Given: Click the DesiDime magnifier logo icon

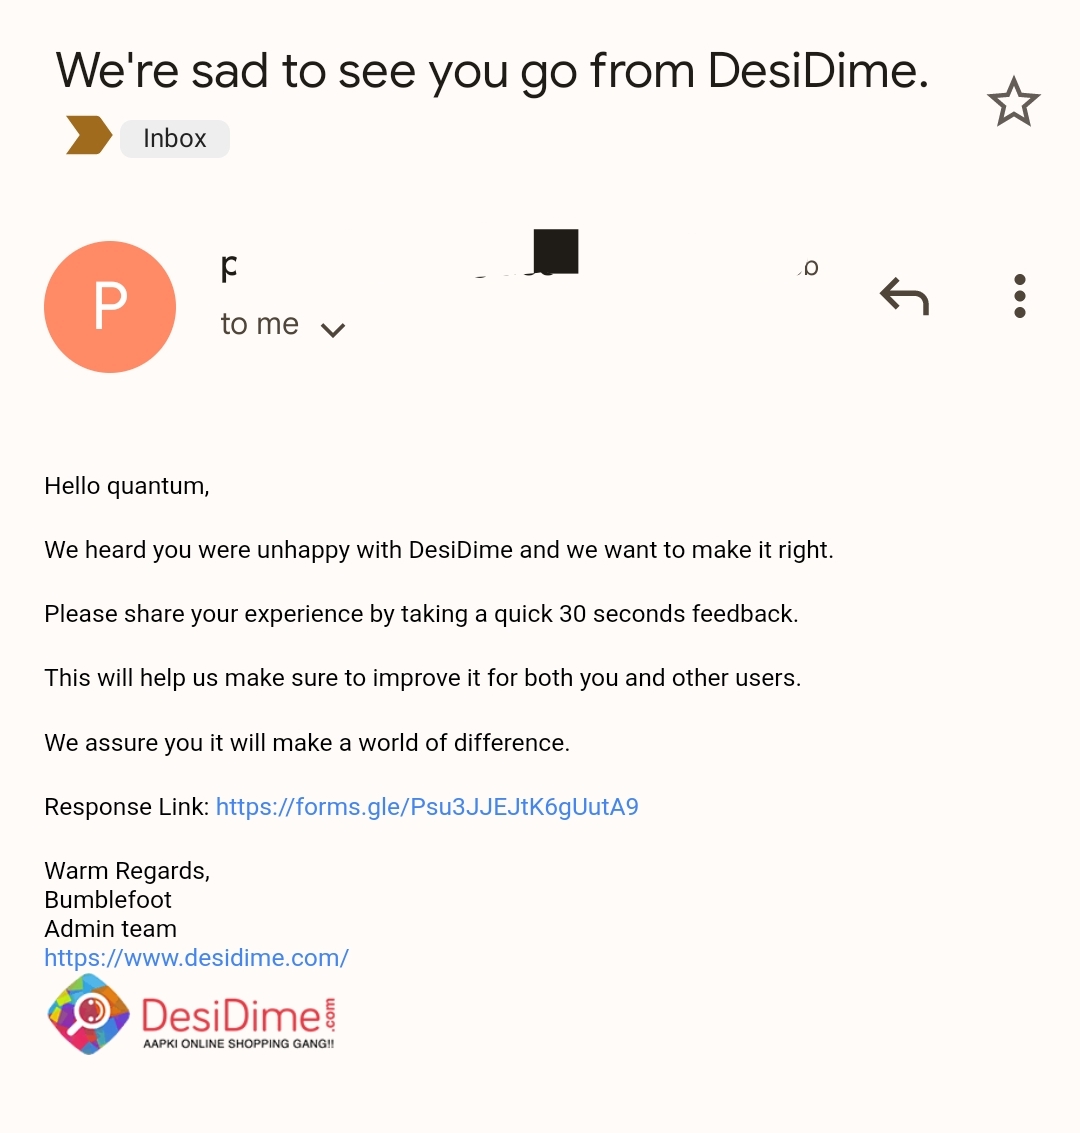Looking at the screenshot, I should coord(89,1014).
